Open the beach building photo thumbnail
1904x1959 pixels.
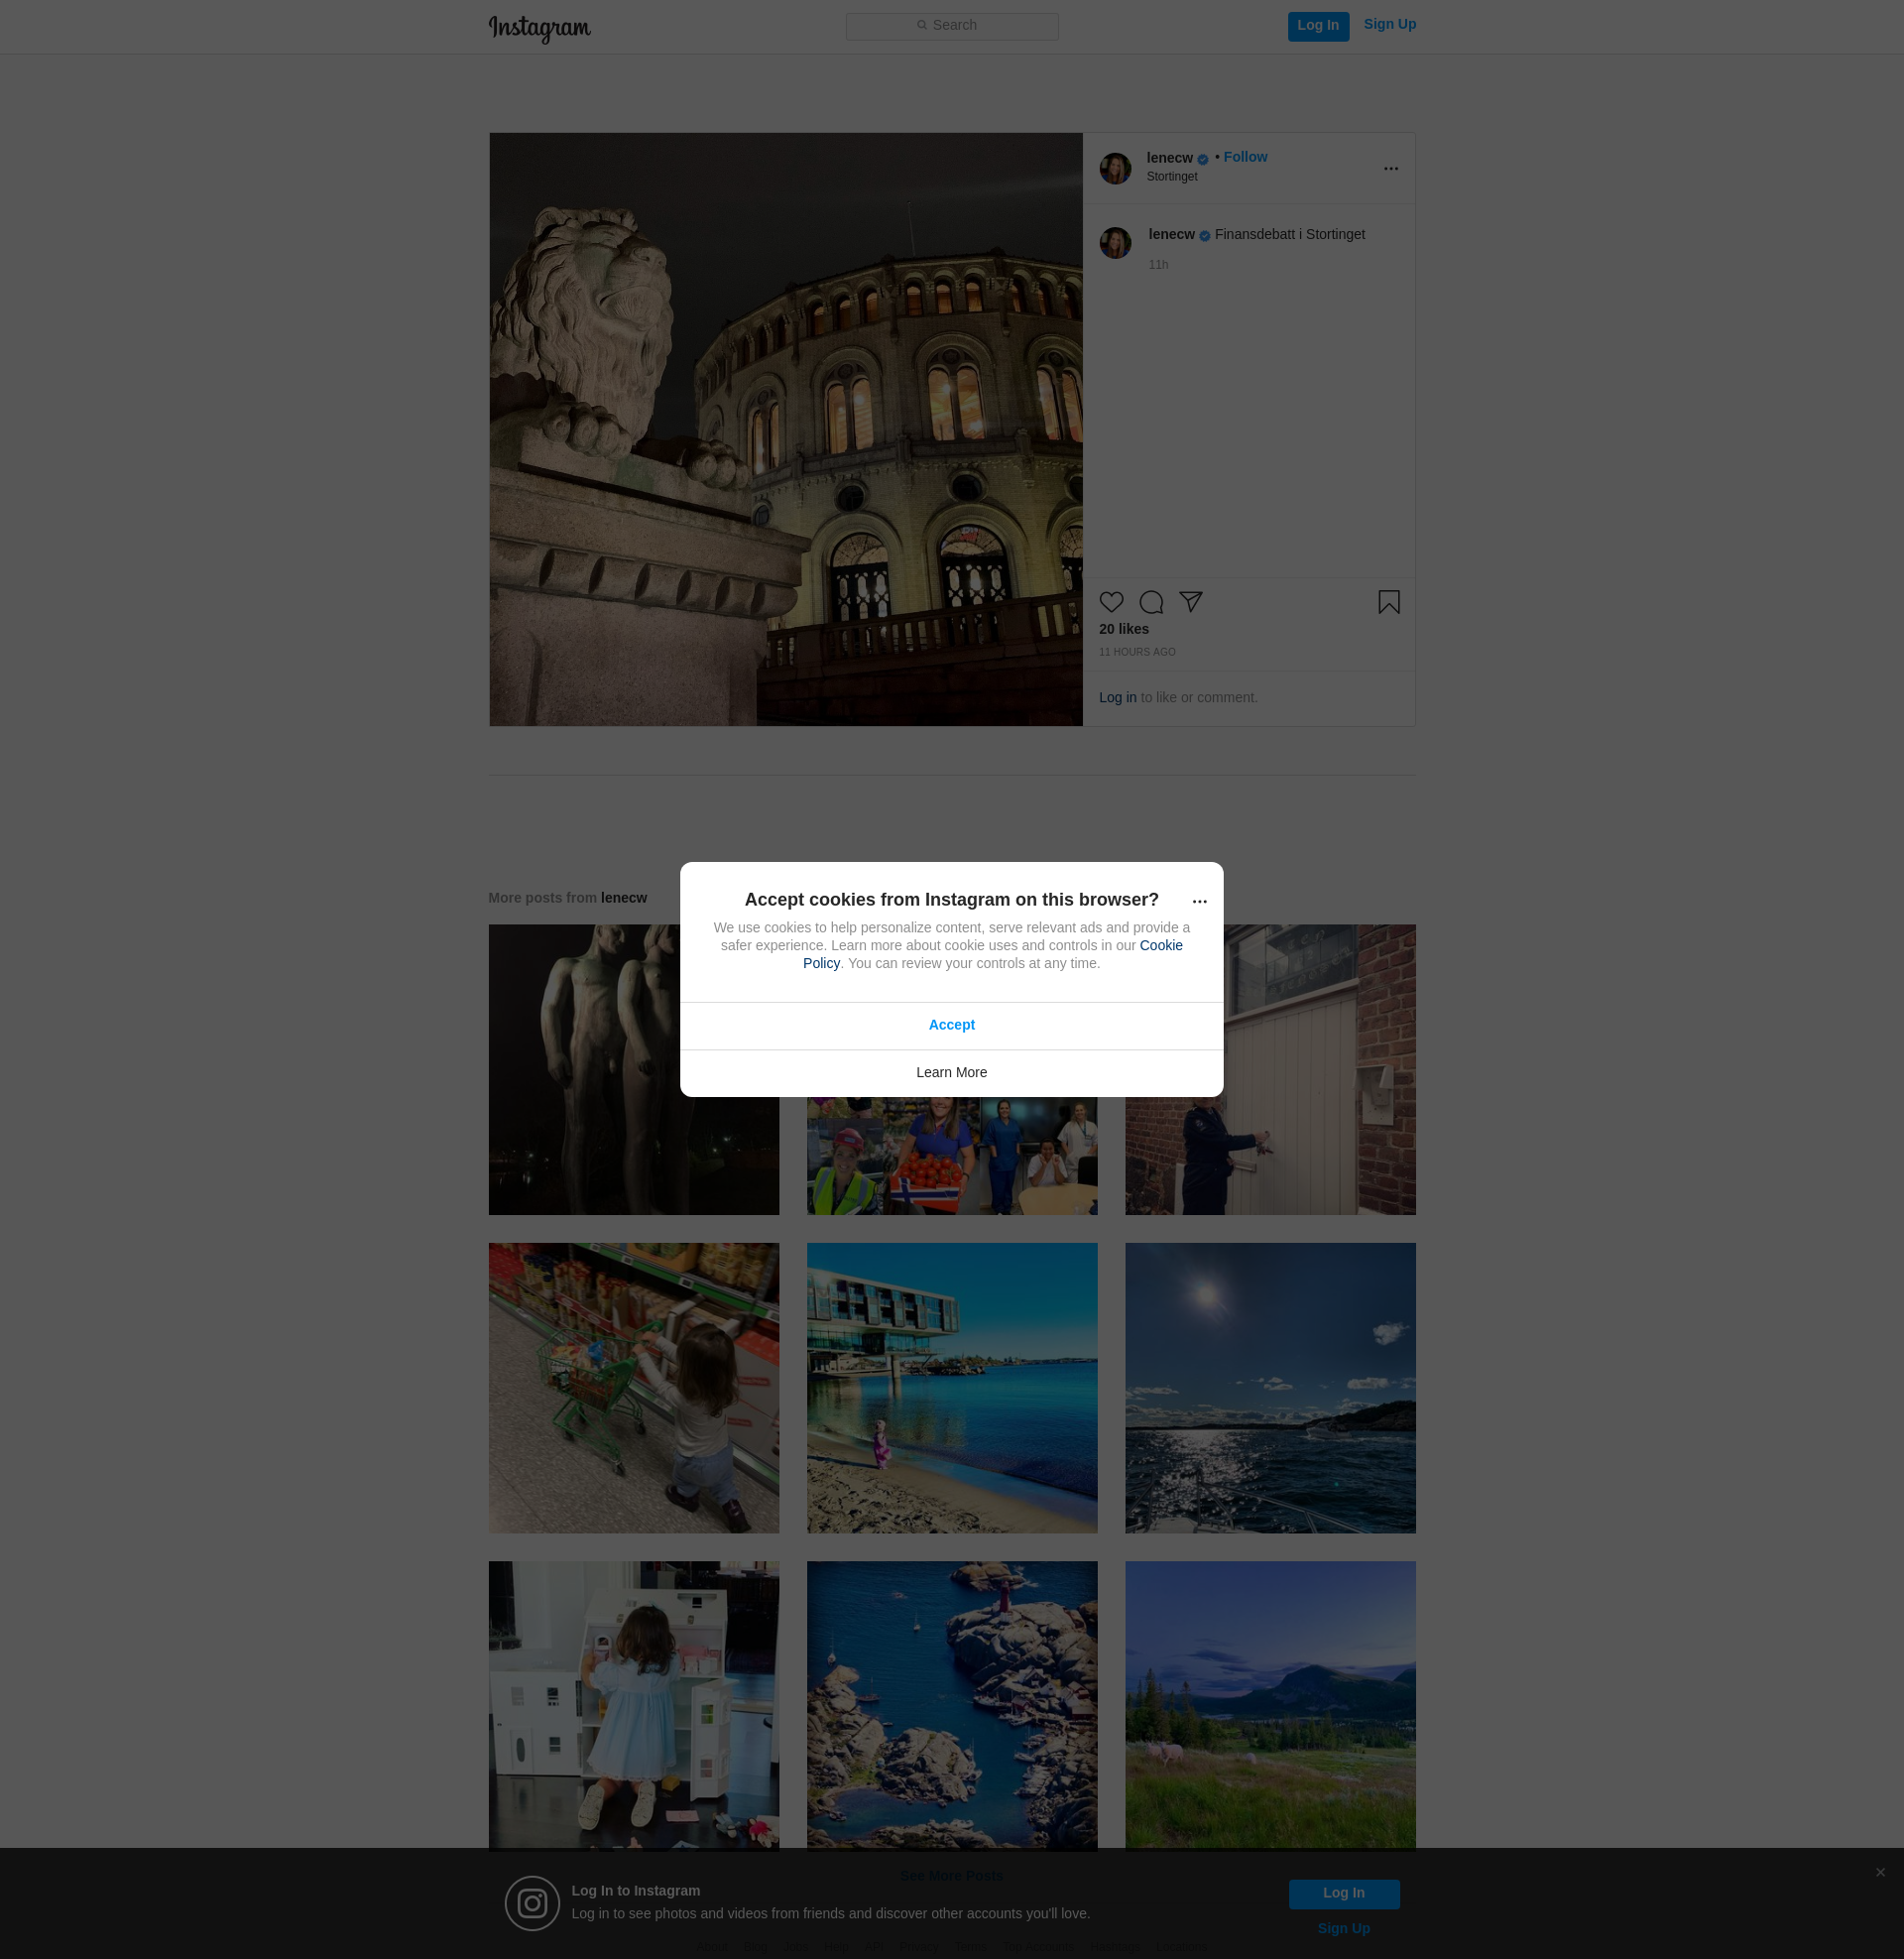[x=951, y=1387]
